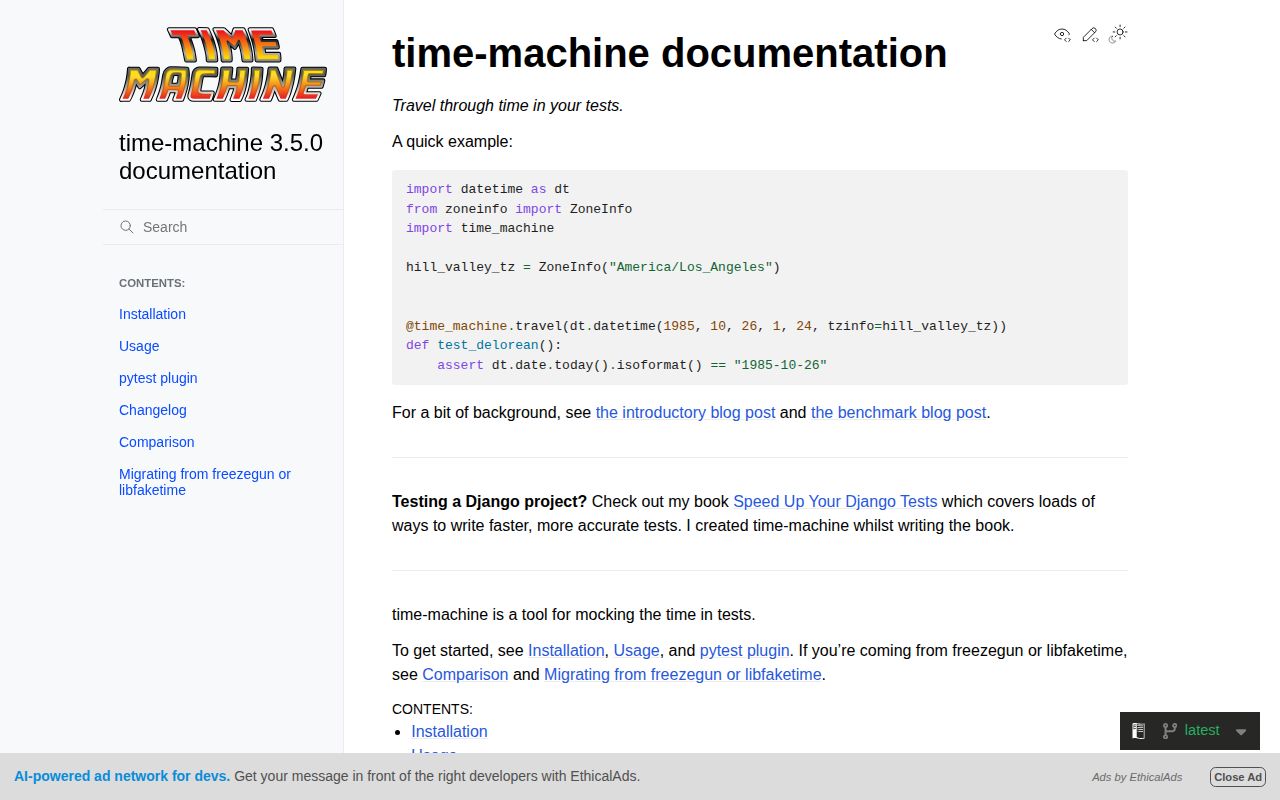Open the view source eye icon
Image resolution: width=1280 pixels, height=800 pixels.
pyautogui.click(x=1063, y=34)
